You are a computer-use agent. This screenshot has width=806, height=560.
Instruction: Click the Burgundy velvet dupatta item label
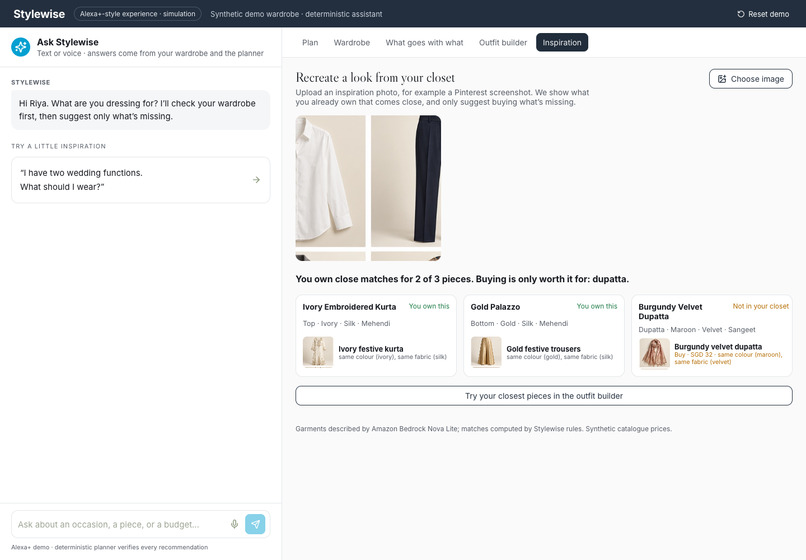pyautogui.click(x=718, y=347)
